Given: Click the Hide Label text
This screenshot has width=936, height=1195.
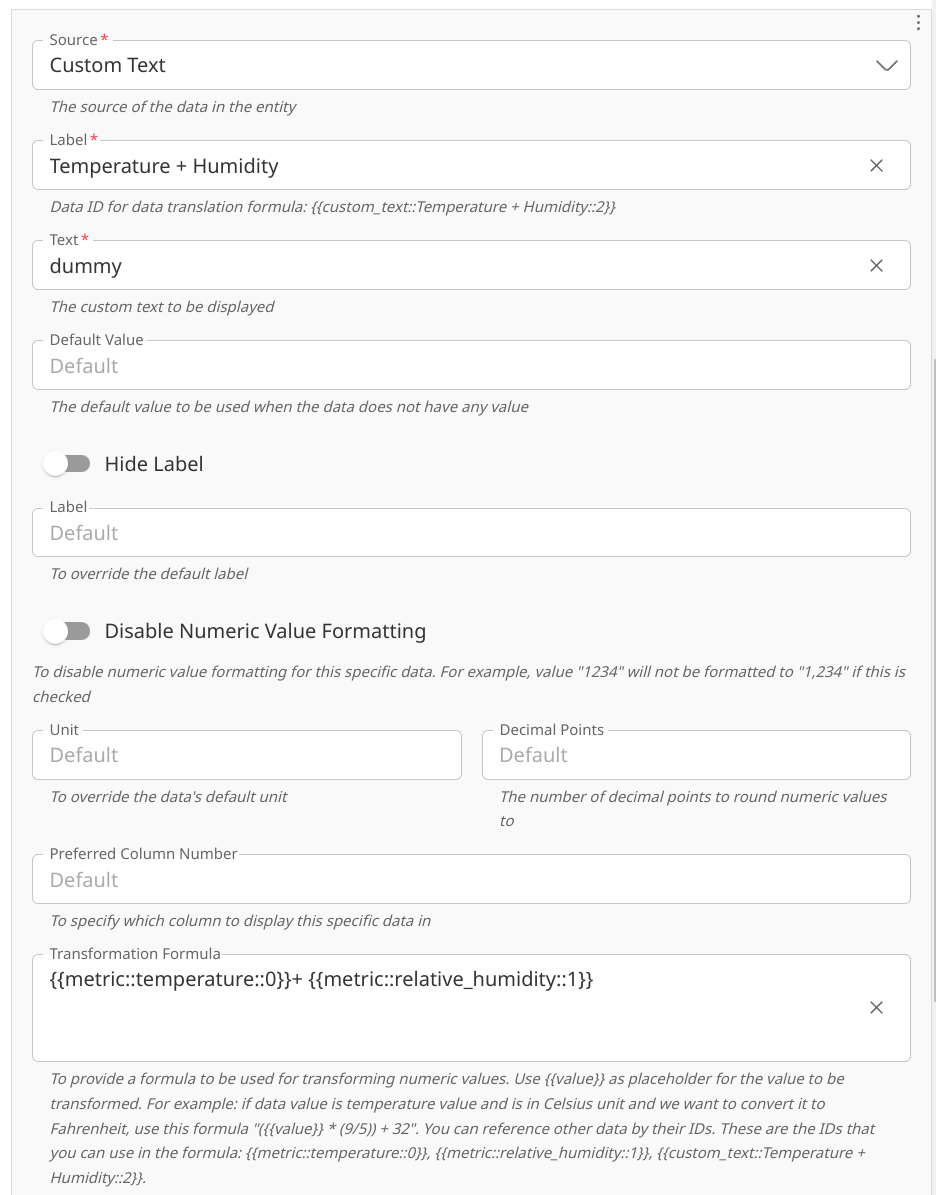Looking at the screenshot, I should 154,464.
